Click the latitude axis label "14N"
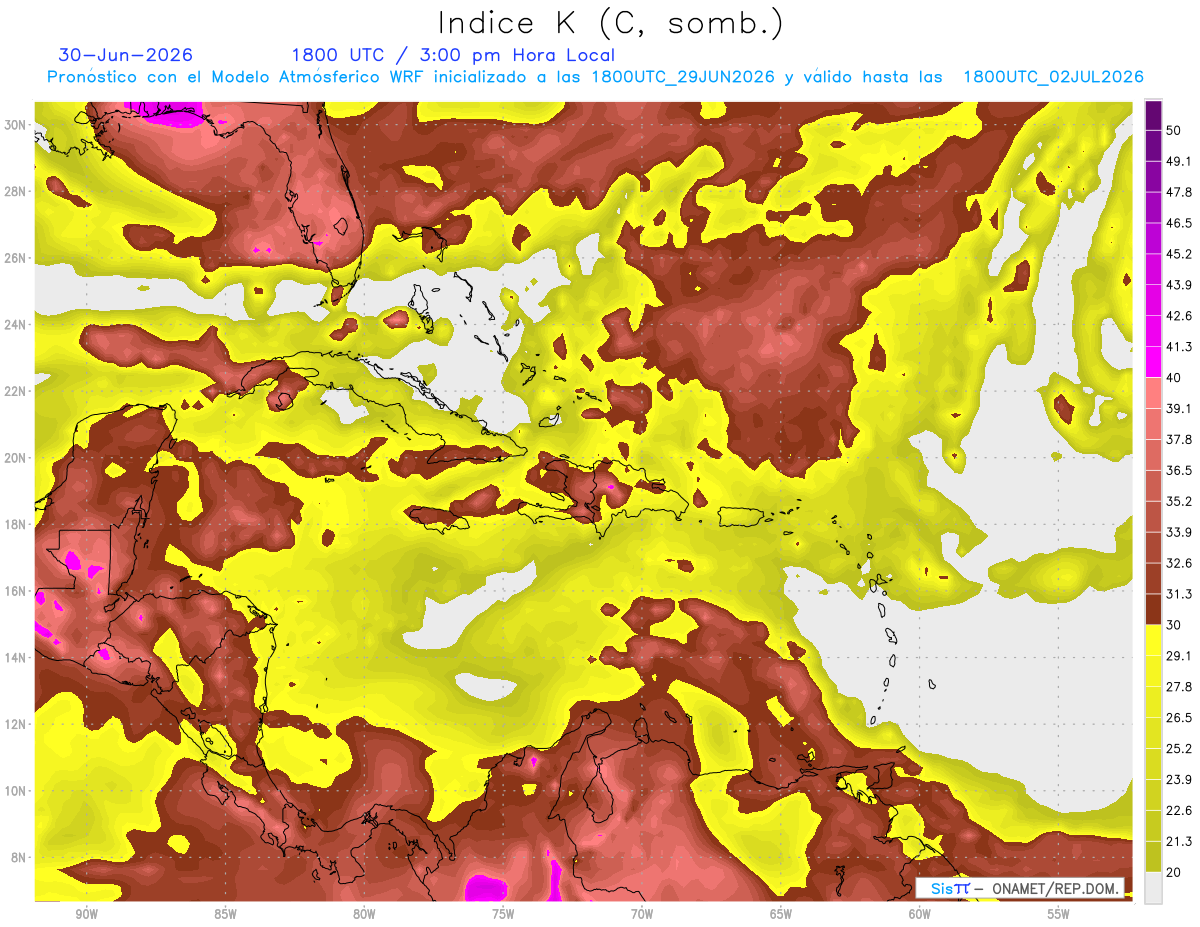The width and height of the screenshot is (1200, 927). click(17, 657)
